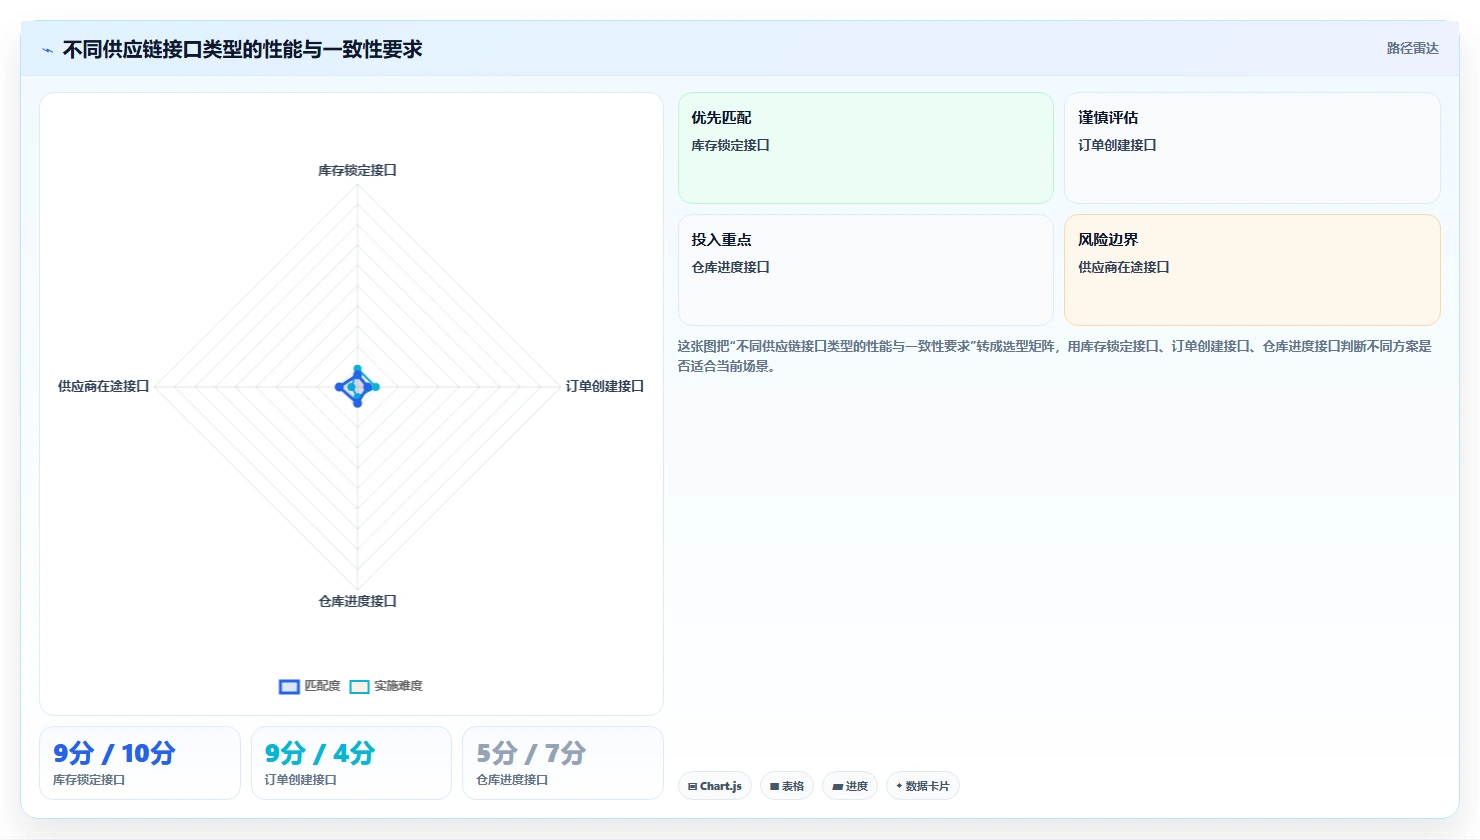Click the Chart.js tag
Screen dimensions: 1480x840
(715, 786)
